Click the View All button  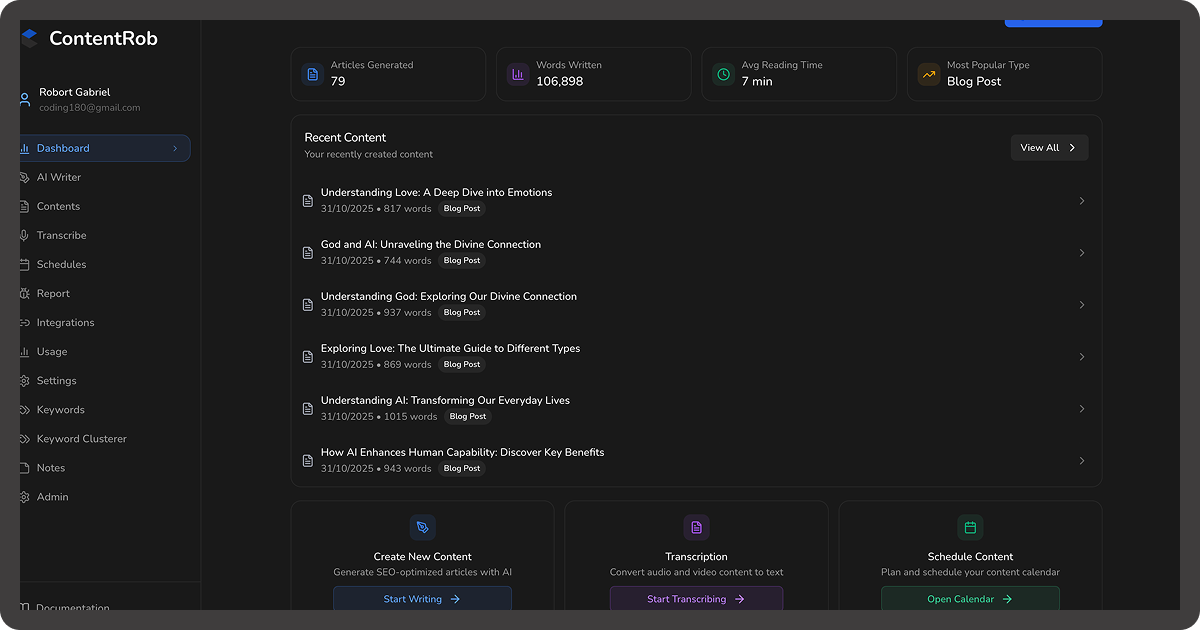click(x=1048, y=147)
